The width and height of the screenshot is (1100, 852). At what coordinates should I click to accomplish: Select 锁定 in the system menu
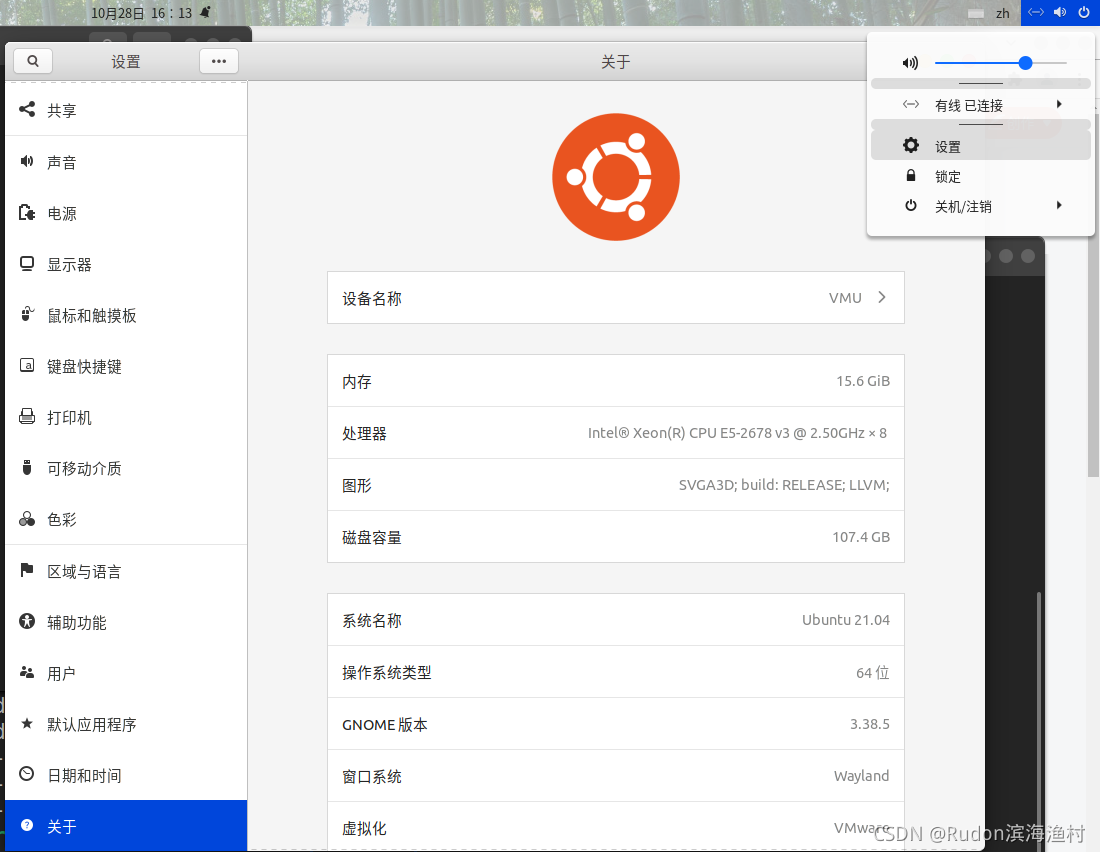(981, 176)
